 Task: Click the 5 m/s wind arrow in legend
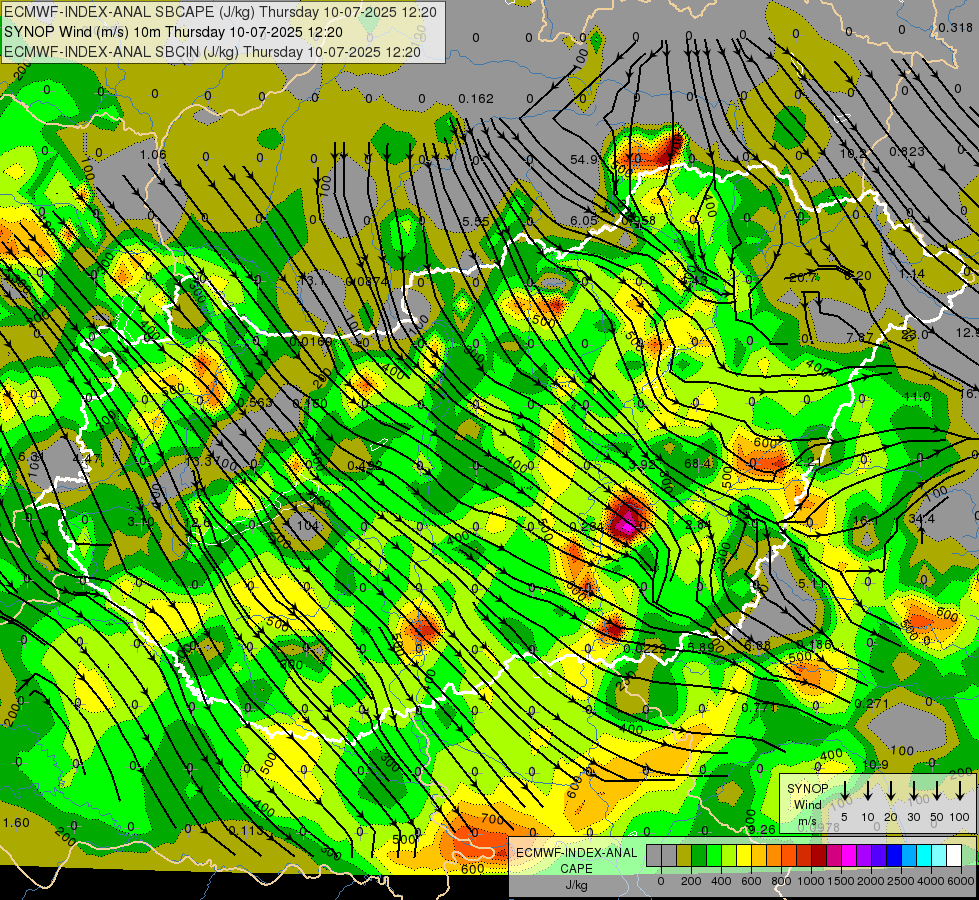click(x=845, y=790)
